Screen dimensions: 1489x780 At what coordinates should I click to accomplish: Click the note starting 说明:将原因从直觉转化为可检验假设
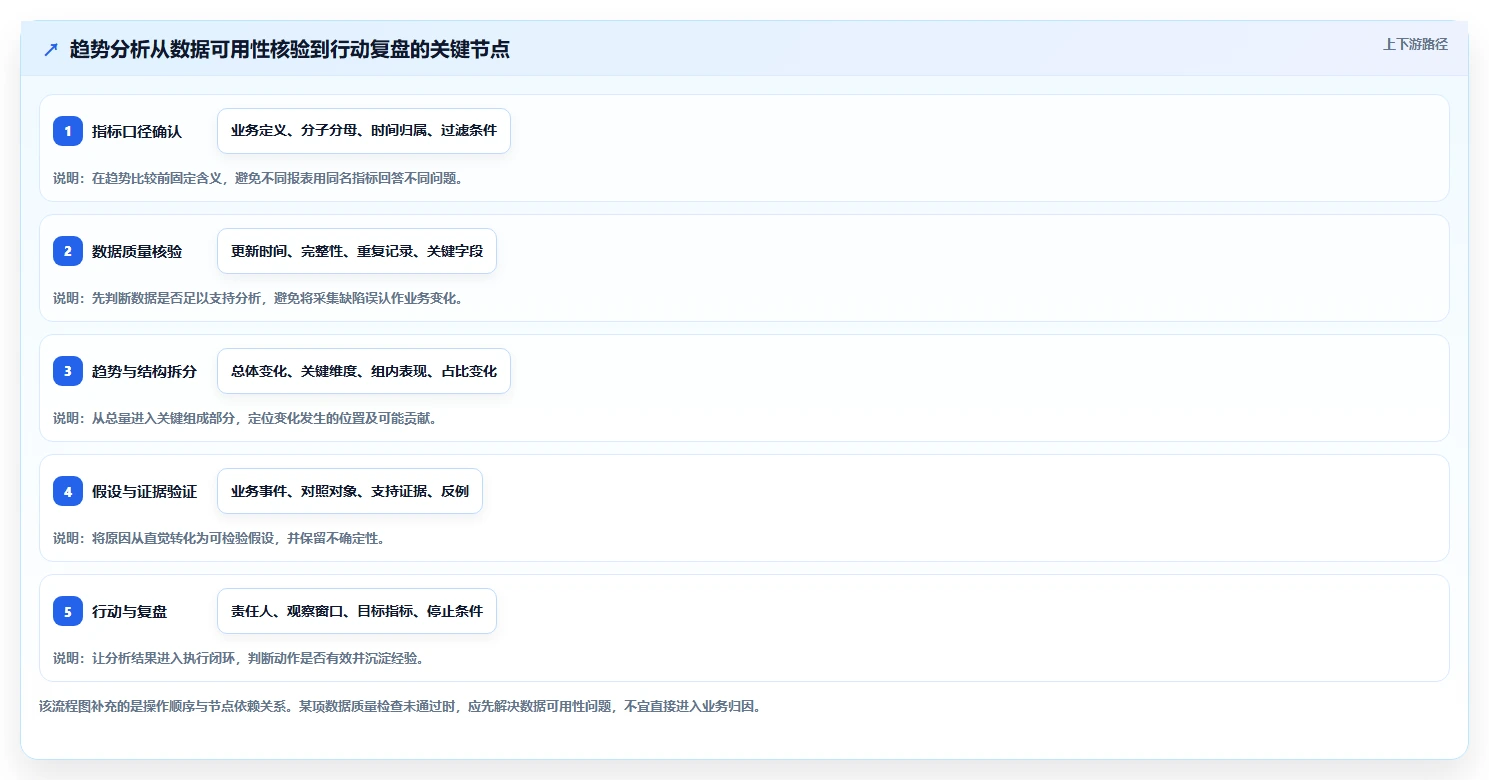219,538
